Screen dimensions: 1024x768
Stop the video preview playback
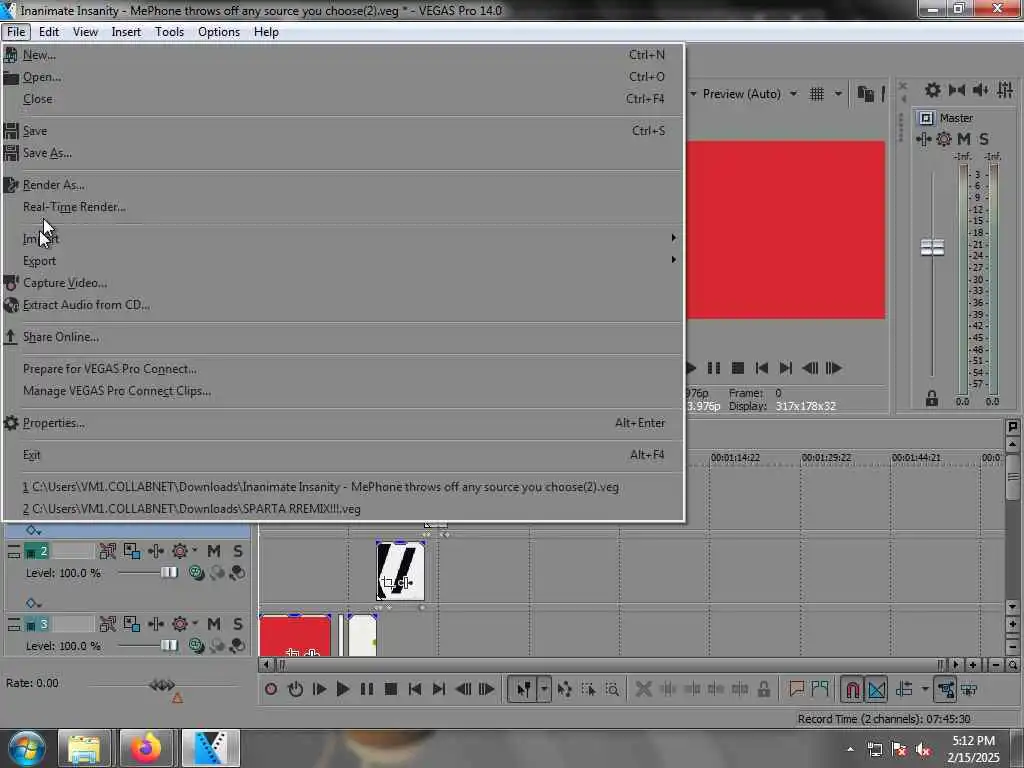coord(738,368)
